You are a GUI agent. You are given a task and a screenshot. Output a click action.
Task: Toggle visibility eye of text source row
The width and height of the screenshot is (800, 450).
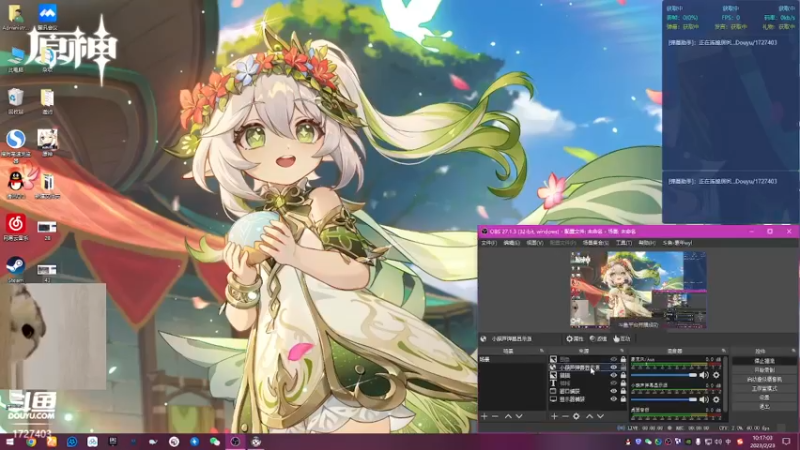pyautogui.click(x=614, y=383)
